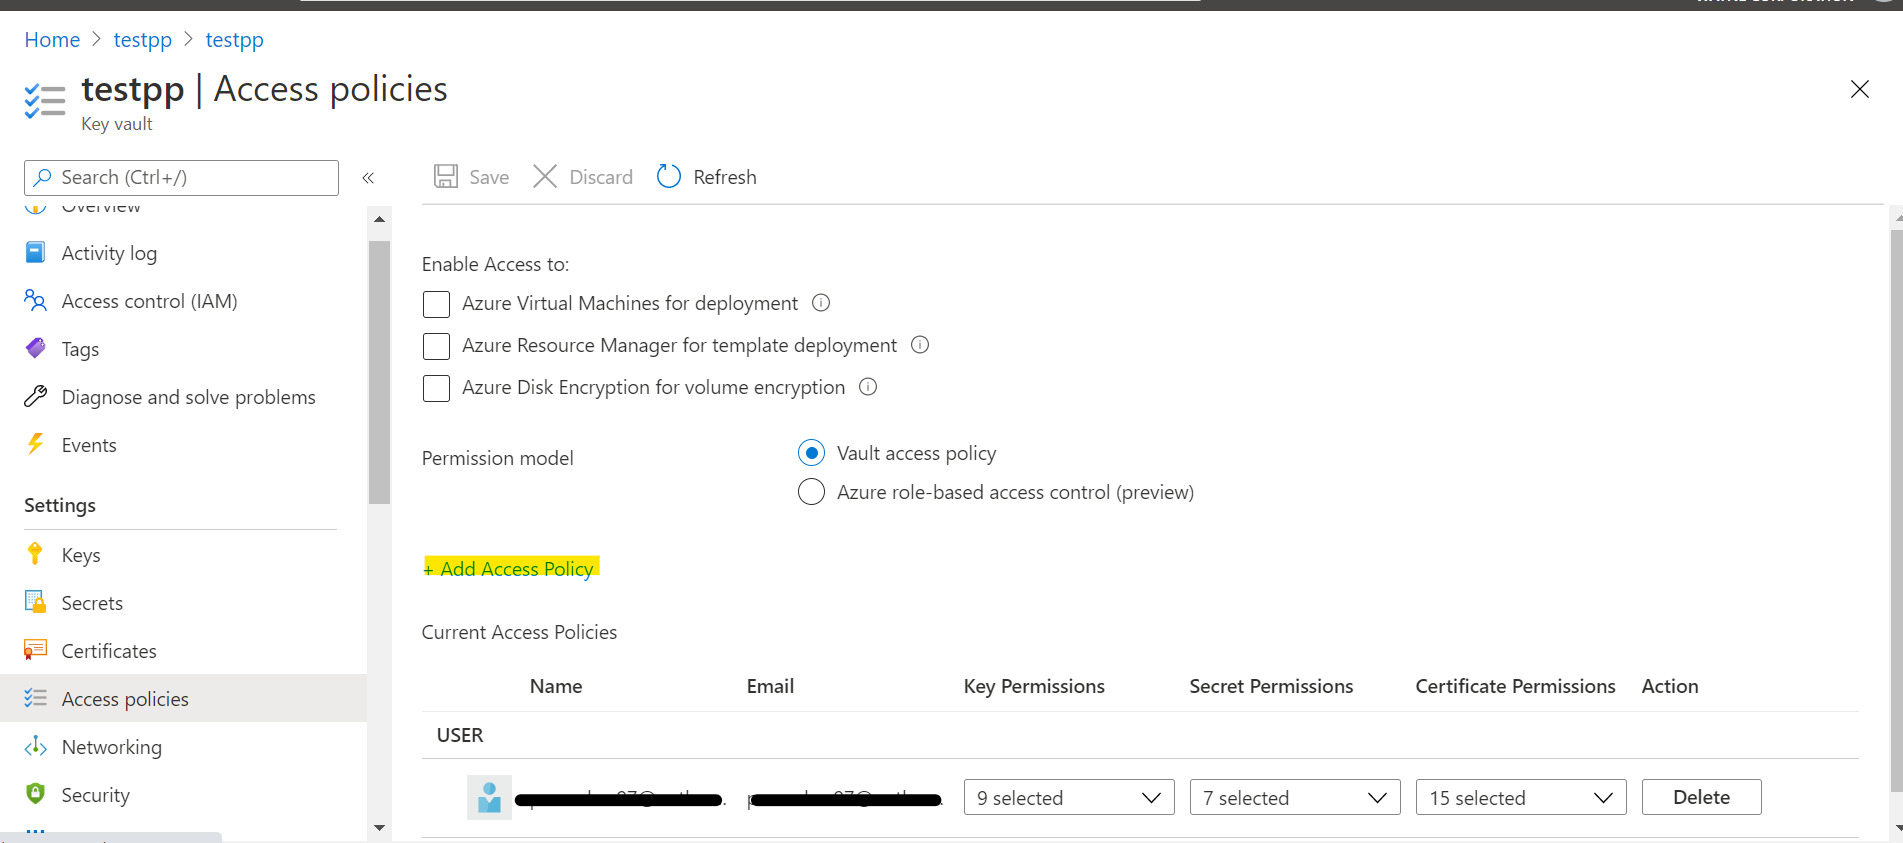Click the Certificates icon in sidebar
Image resolution: width=1903 pixels, height=843 pixels.
point(35,650)
